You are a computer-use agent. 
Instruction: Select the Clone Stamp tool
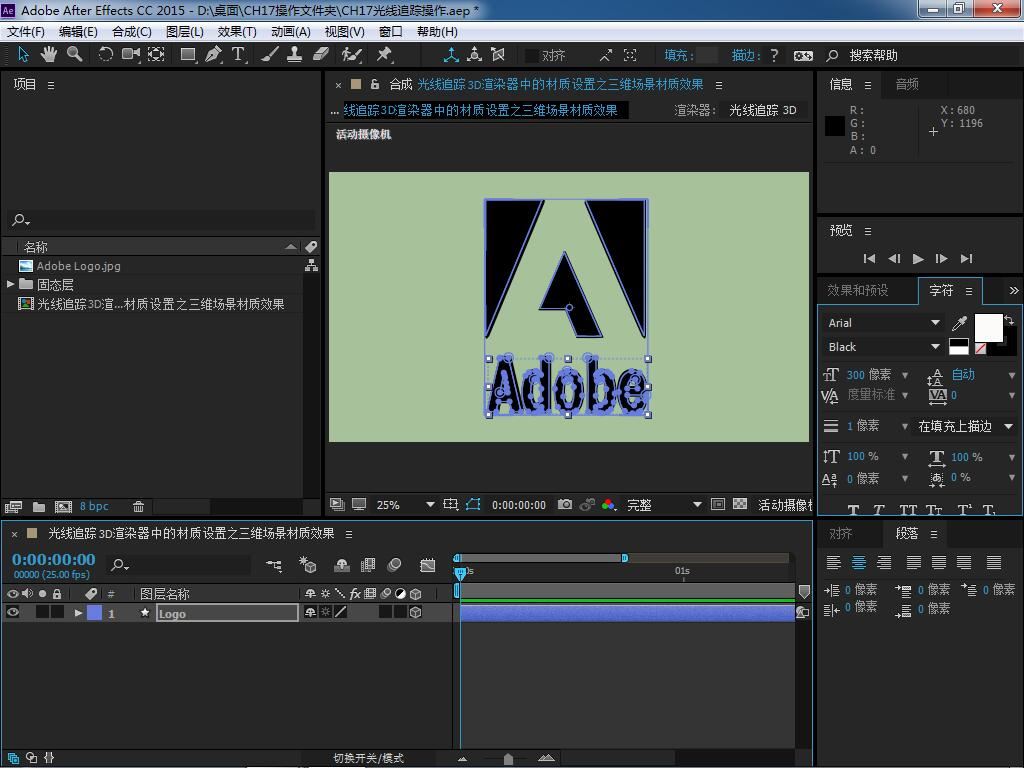coord(295,55)
